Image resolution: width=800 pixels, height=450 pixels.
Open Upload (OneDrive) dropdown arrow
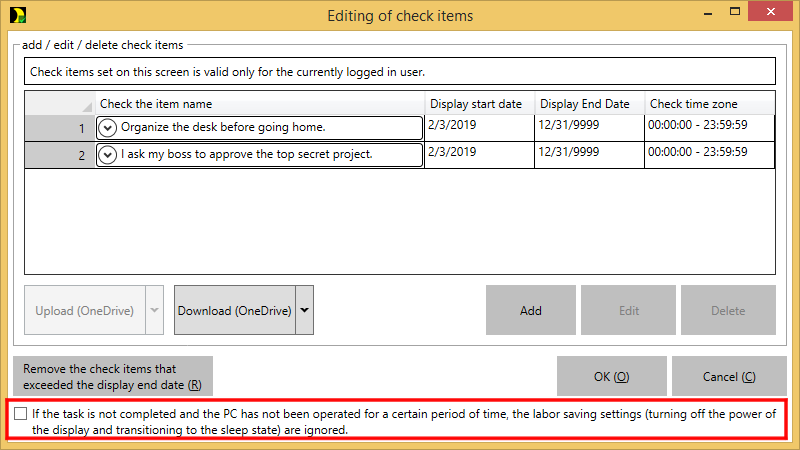(155, 311)
